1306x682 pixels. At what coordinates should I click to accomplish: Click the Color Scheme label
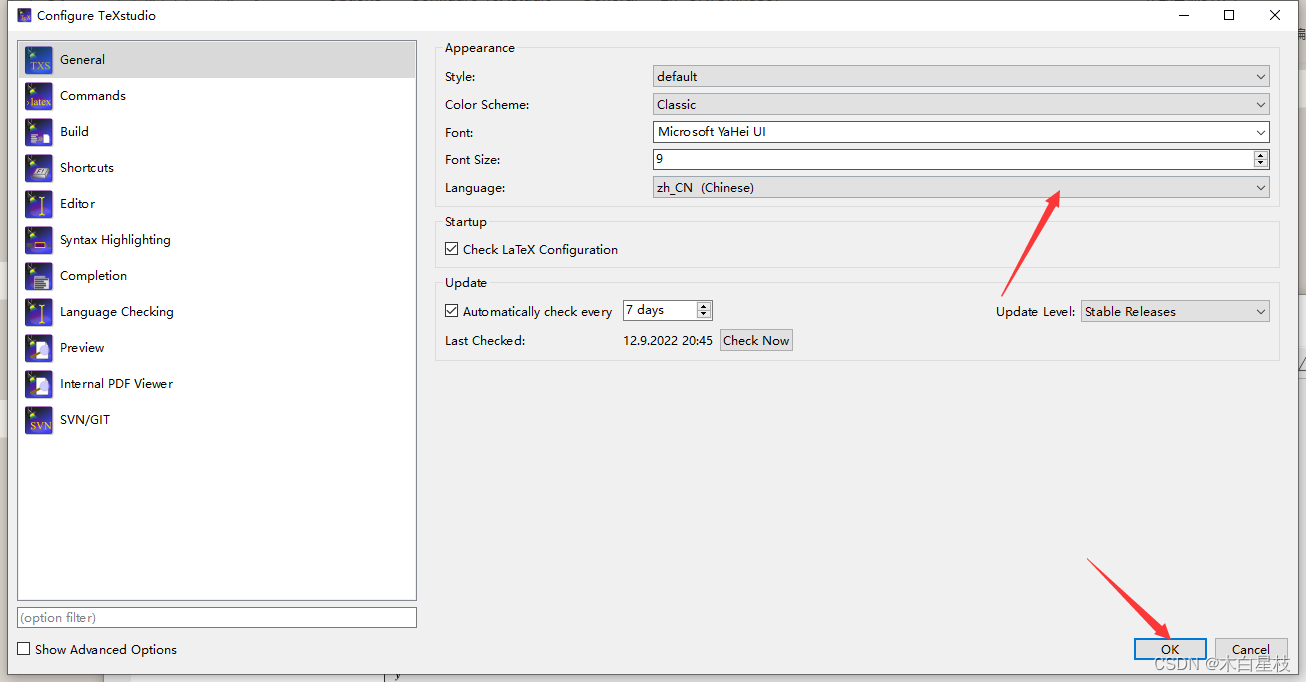tap(487, 104)
